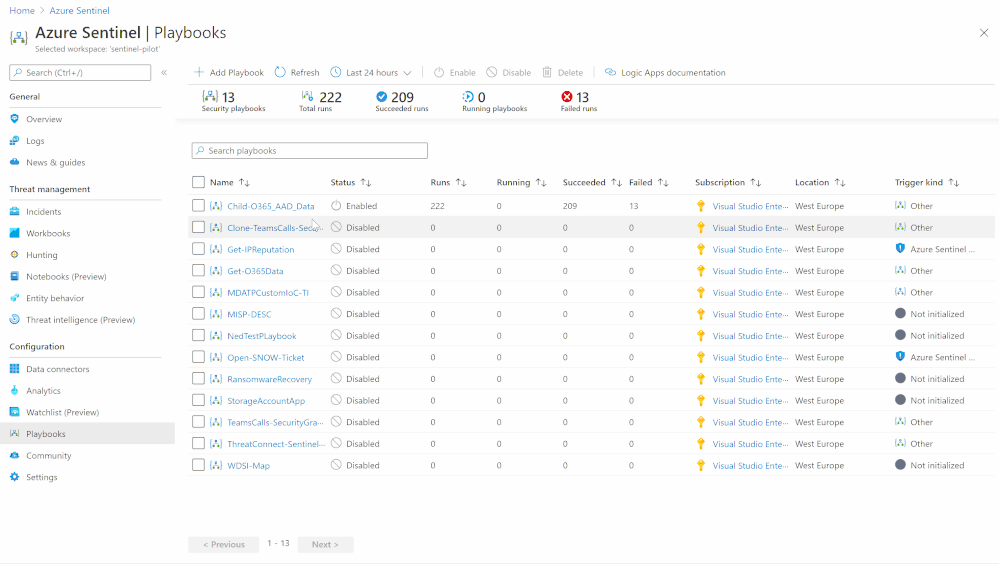Check the RansomwareRecovery row checkbox
The height and width of the screenshot is (564, 999).
(x=198, y=379)
